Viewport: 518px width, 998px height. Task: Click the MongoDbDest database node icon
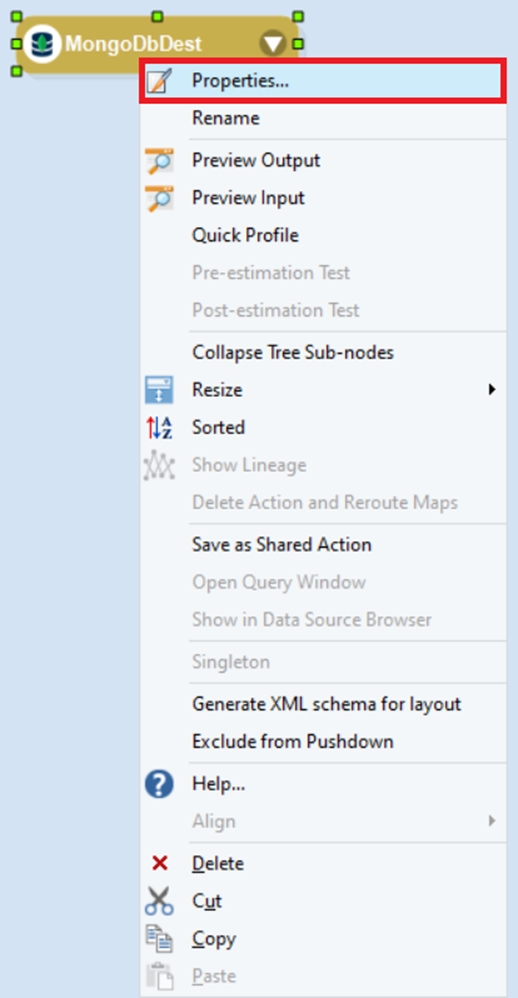pos(42,44)
